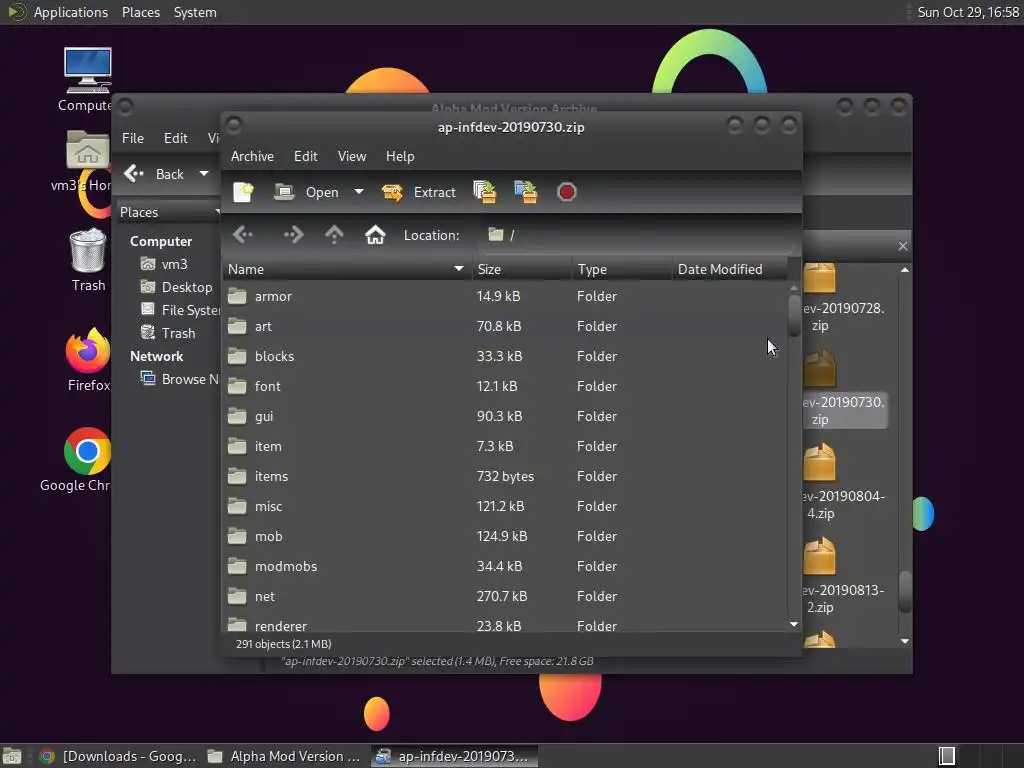Select the items folder row
Screen dimensions: 1024x768
(x=505, y=476)
